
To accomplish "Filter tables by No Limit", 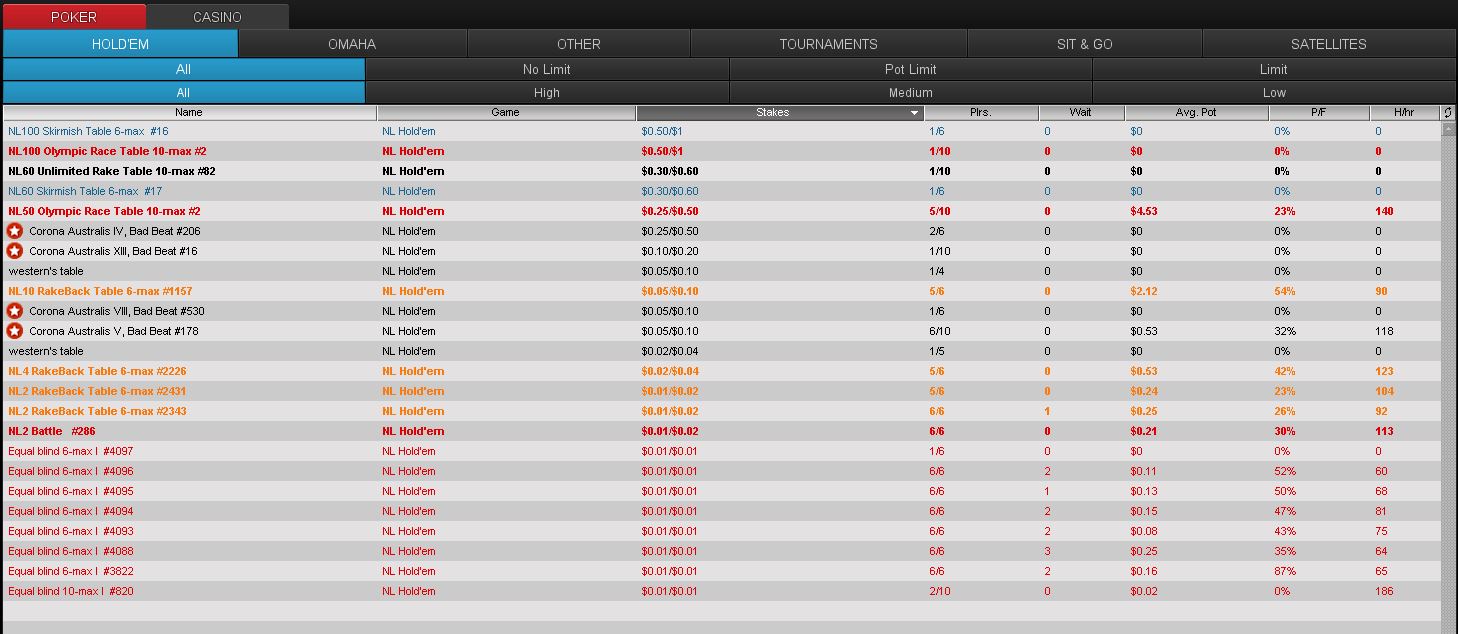I will click(x=547, y=69).
